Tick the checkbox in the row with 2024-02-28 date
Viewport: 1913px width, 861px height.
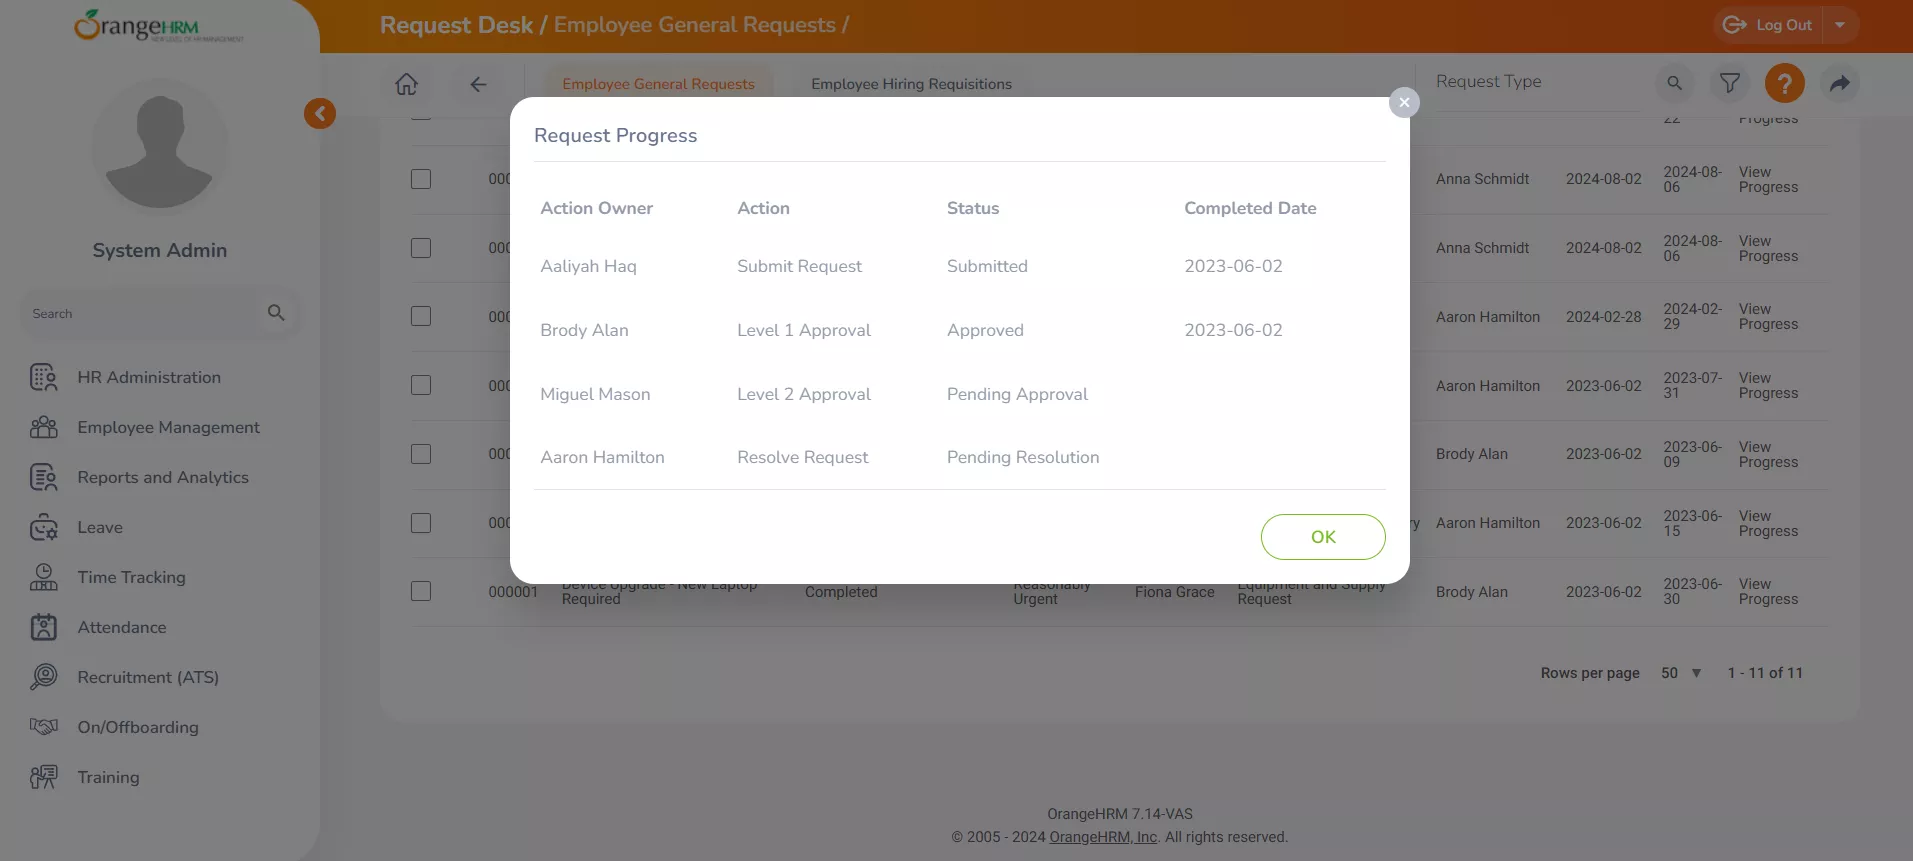[x=421, y=316]
